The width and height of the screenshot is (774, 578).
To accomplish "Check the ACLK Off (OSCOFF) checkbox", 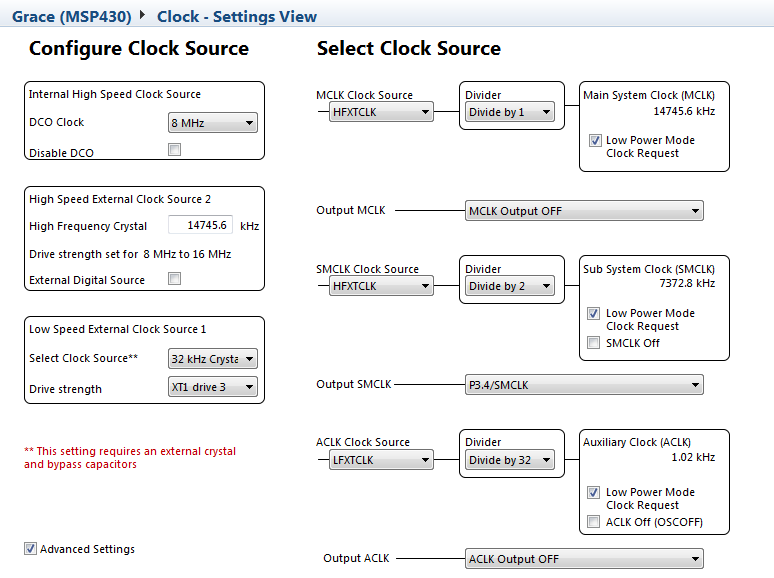I will click(595, 522).
